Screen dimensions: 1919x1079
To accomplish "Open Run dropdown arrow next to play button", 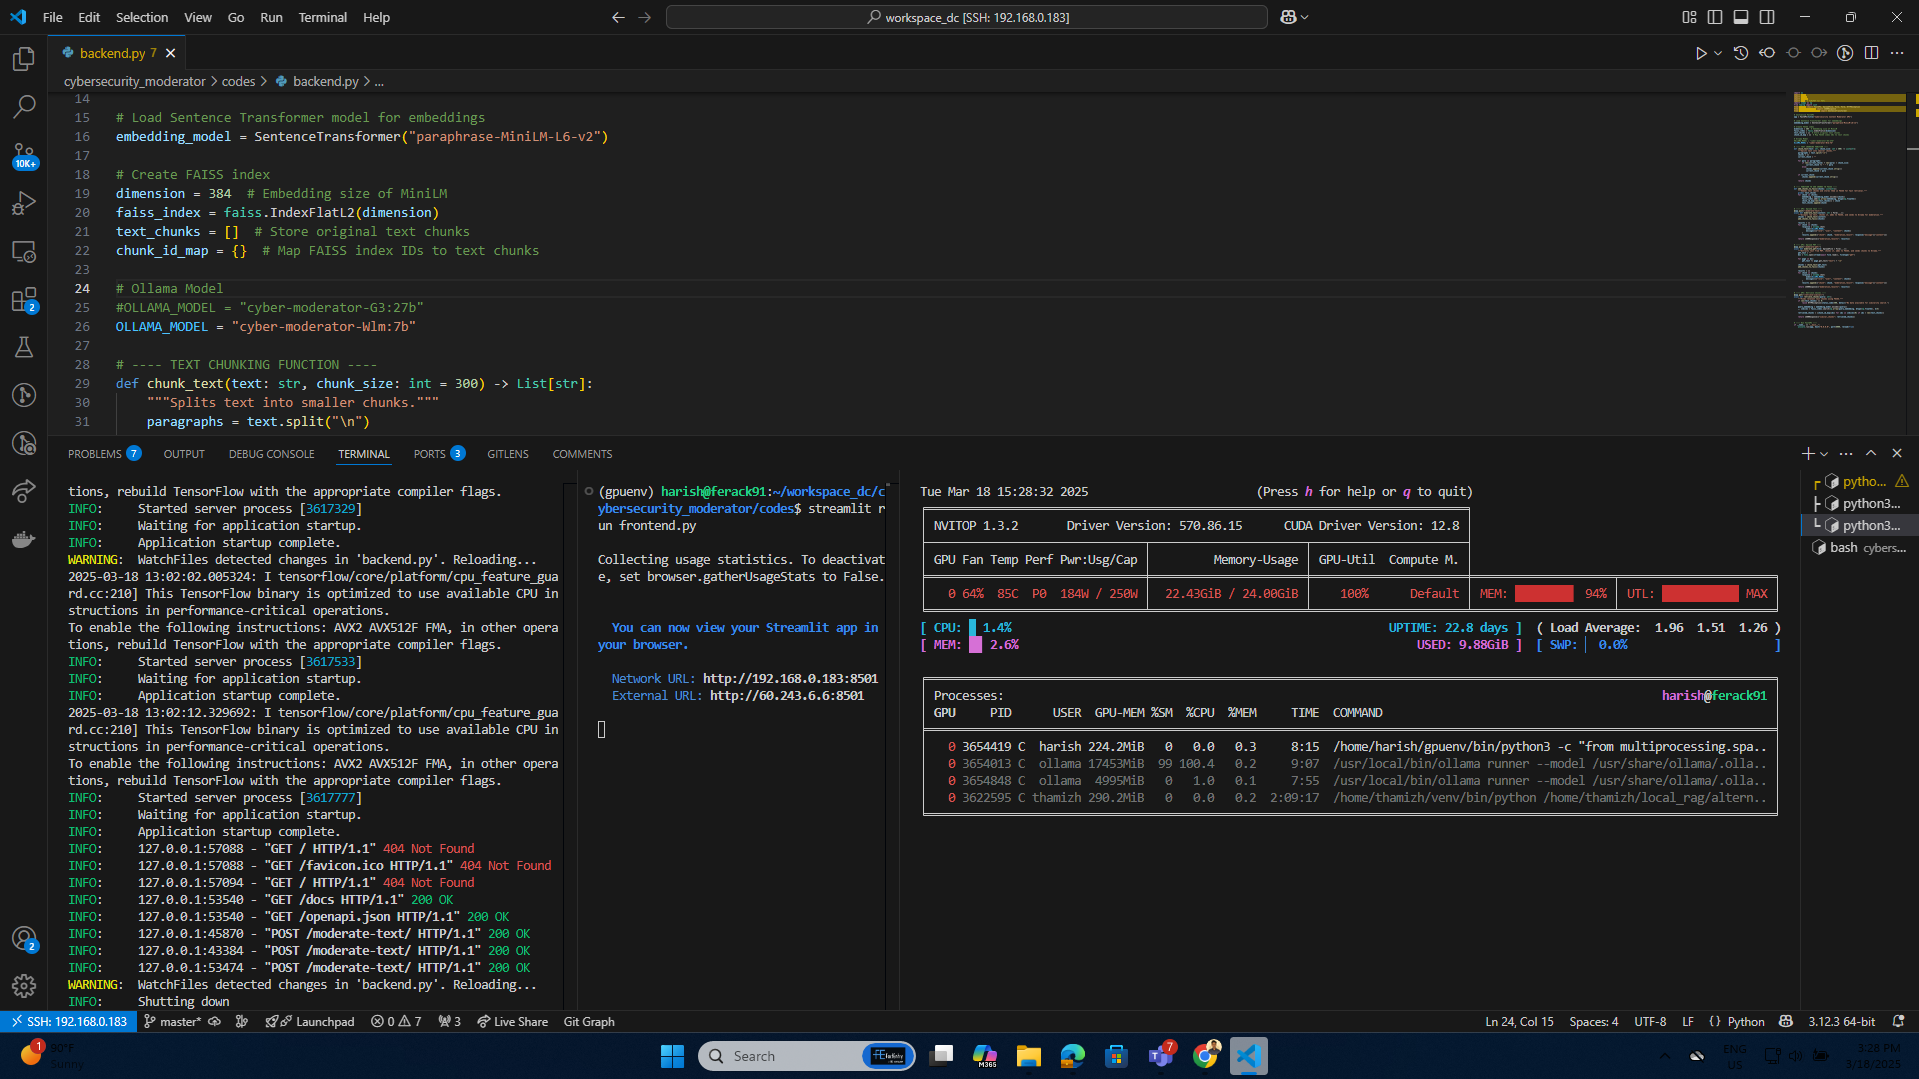I will tap(1718, 53).
